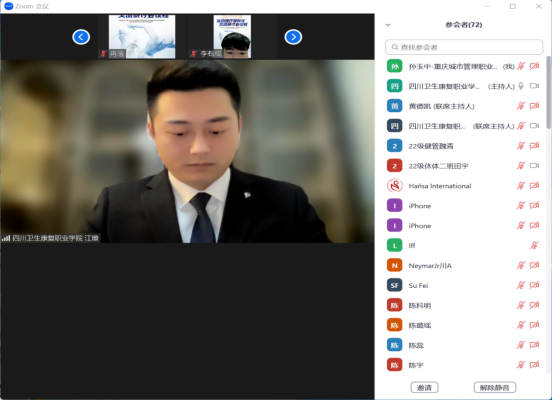
Task: Click the next video page arrow
Action: pos(293,37)
